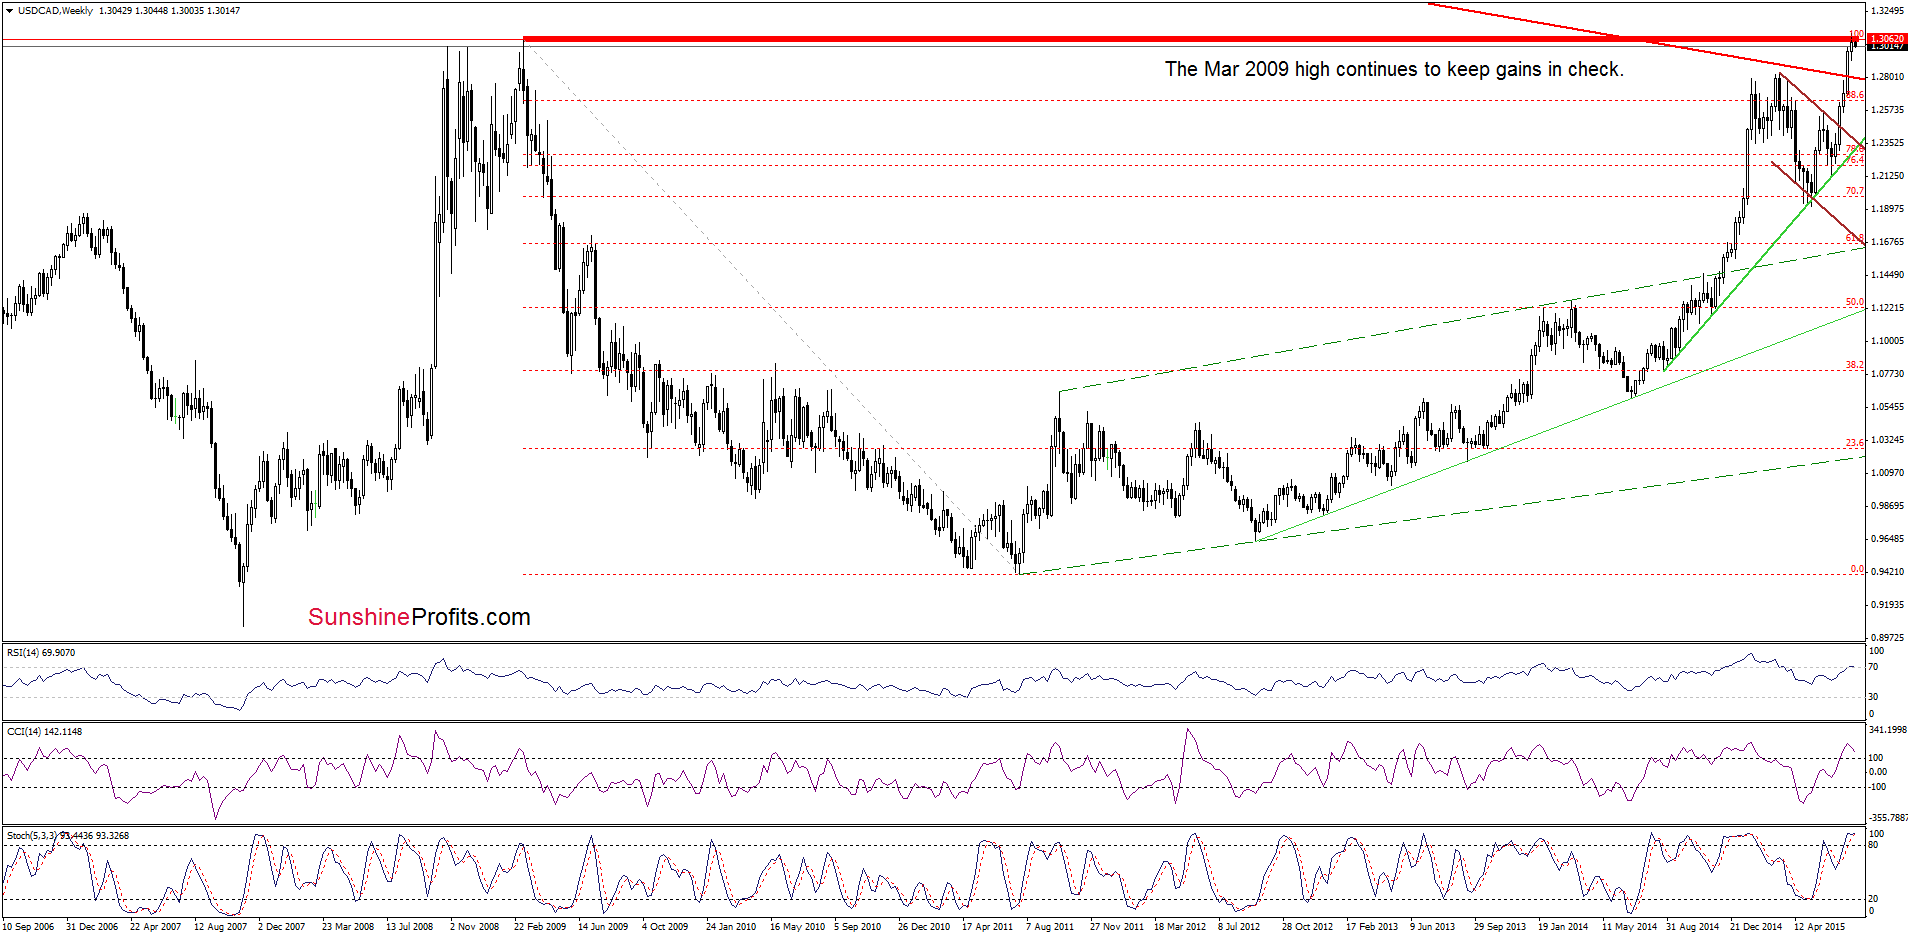Viewport: 1908px width, 935px height.
Task: Click the 61.8 Fibonacci level label
Action: tap(1855, 238)
